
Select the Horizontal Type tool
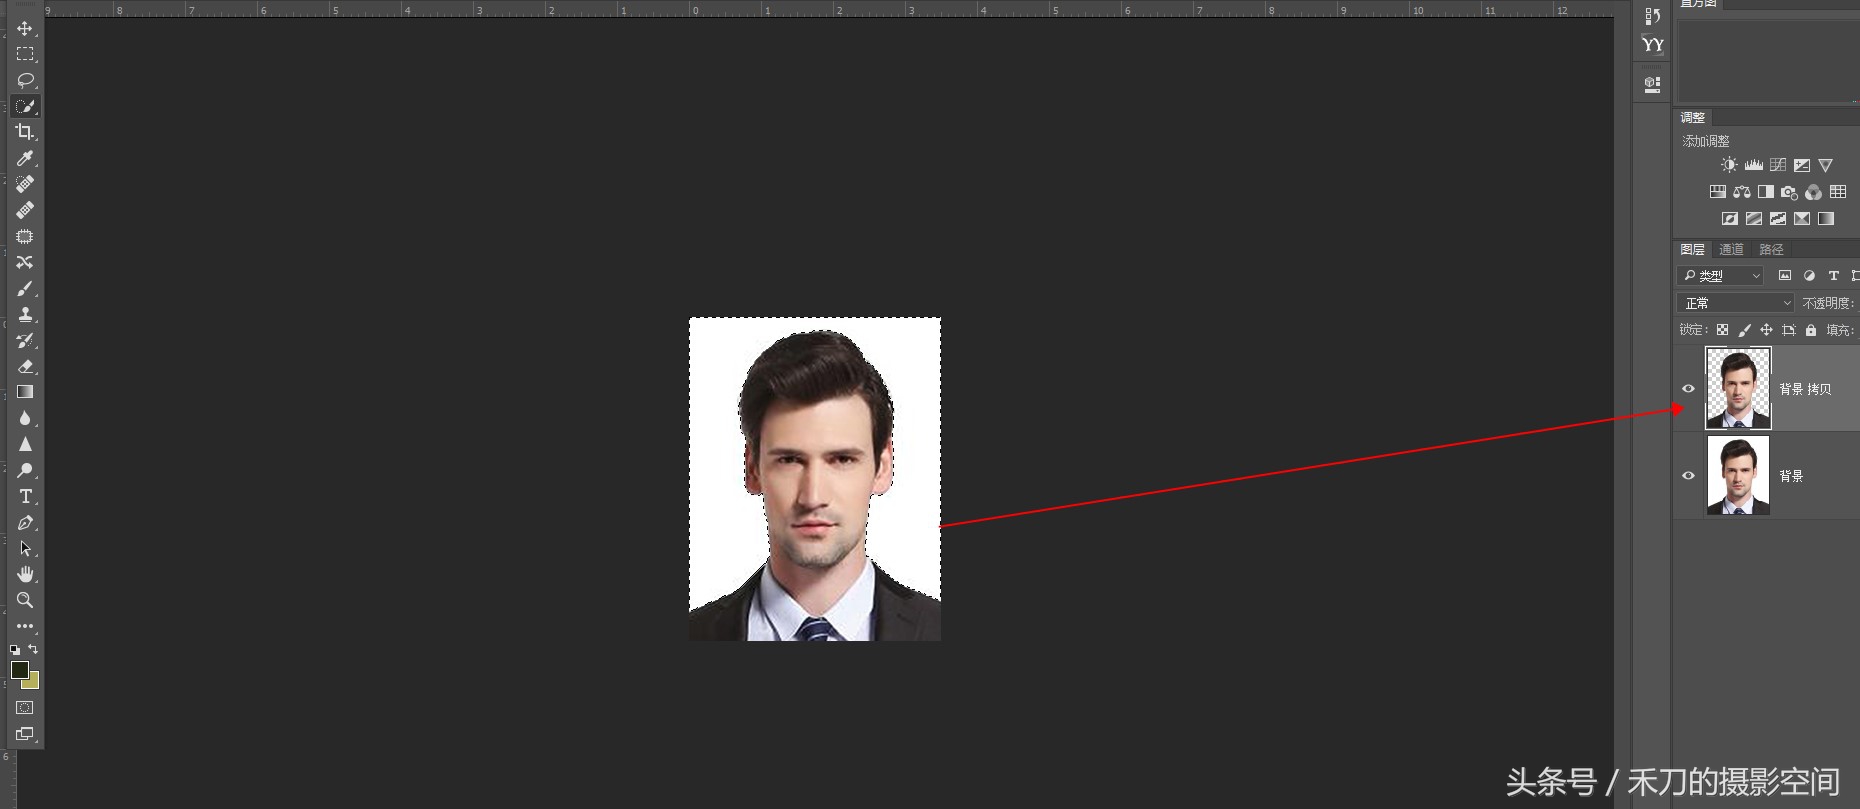pos(25,496)
